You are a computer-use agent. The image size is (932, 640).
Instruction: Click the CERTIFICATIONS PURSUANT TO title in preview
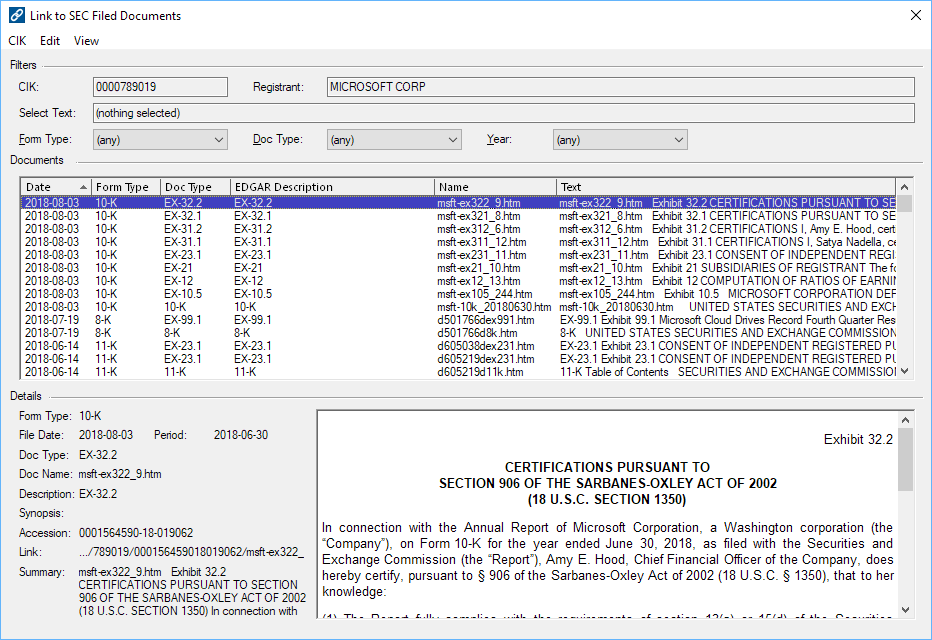(x=607, y=467)
